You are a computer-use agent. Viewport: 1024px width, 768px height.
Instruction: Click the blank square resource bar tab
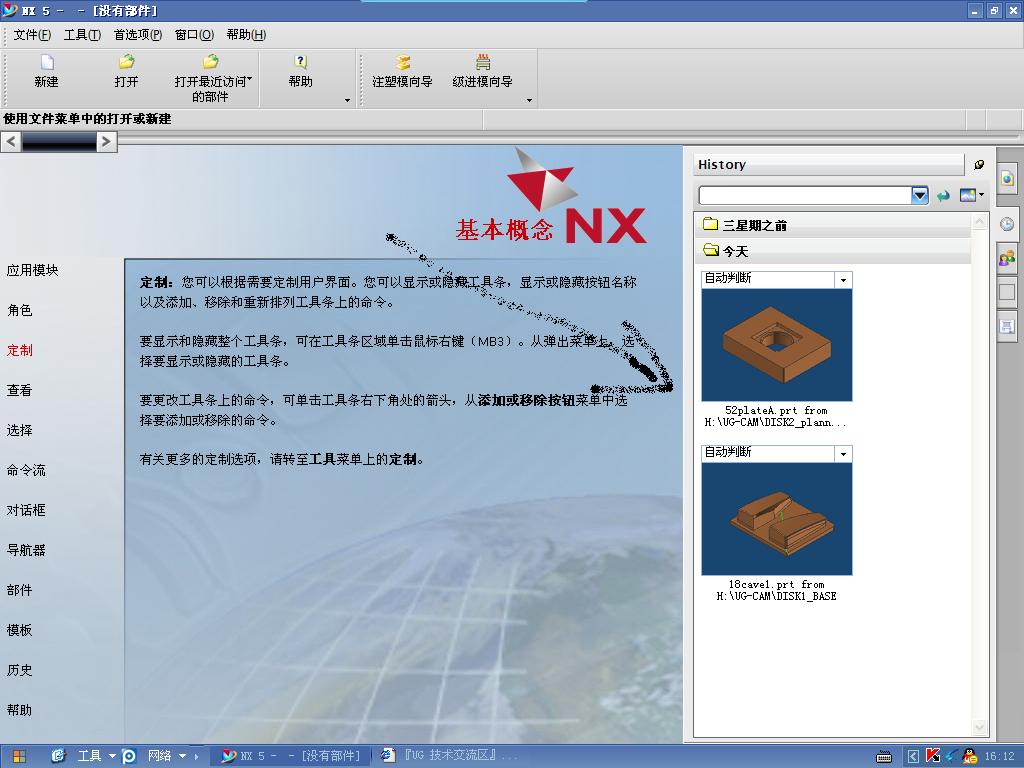pos(1007,292)
